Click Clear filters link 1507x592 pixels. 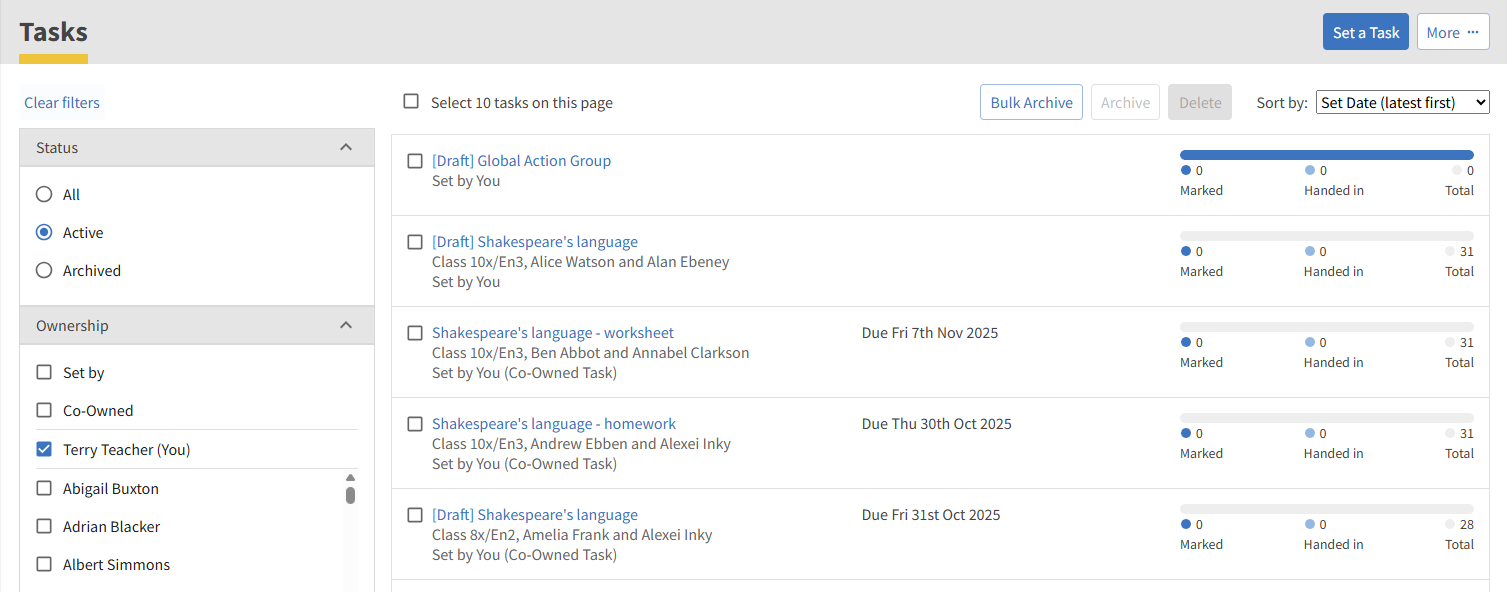click(62, 102)
